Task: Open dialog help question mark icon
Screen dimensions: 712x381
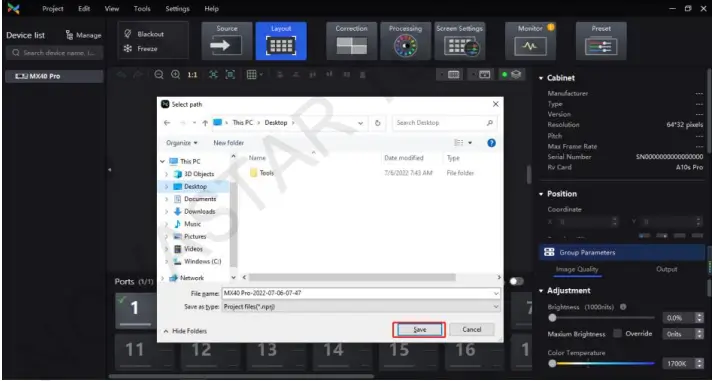Action: (x=491, y=143)
